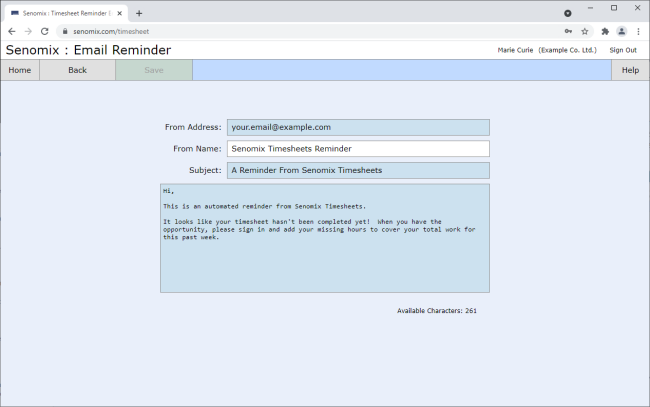650x407 pixels.
Task: Click inside the email body text area
Action: point(325,238)
